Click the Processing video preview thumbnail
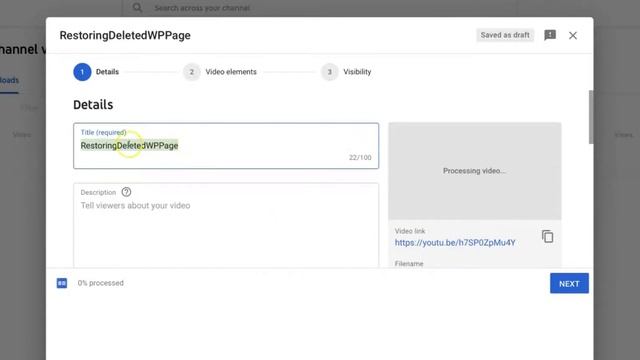The height and width of the screenshot is (360, 640). [x=475, y=171]
